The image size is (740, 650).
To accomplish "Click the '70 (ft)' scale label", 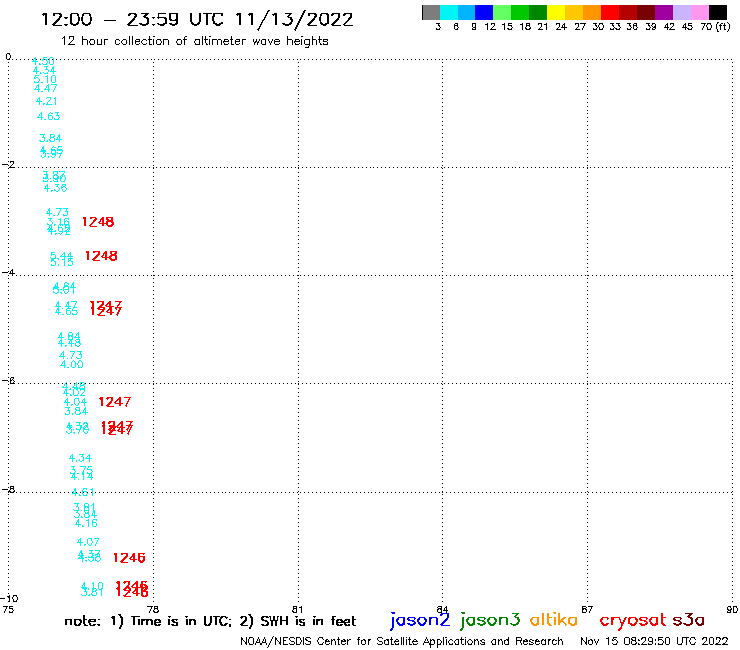I will point(715,27).
